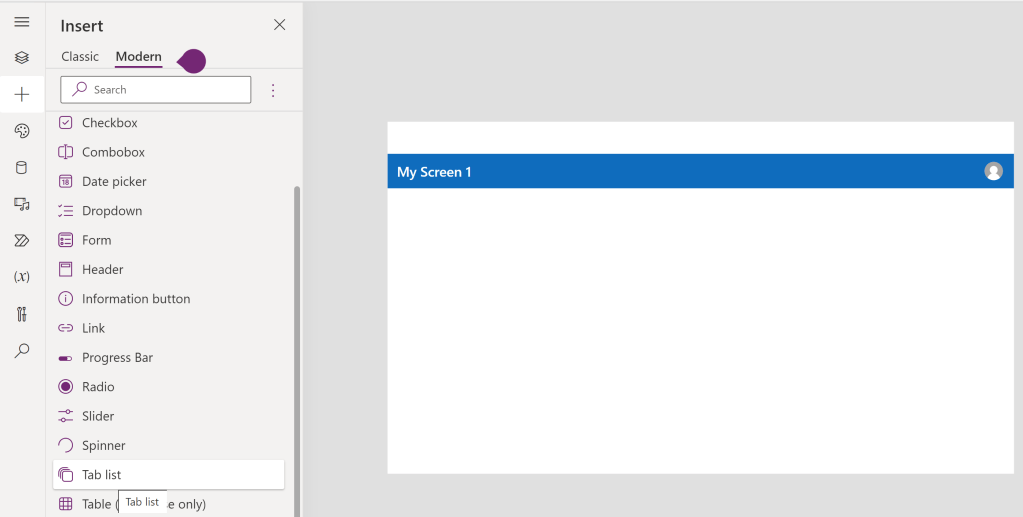1023x517 pixels.
Task: Add a Dropdown control from list
Action: tap(111, 211)
